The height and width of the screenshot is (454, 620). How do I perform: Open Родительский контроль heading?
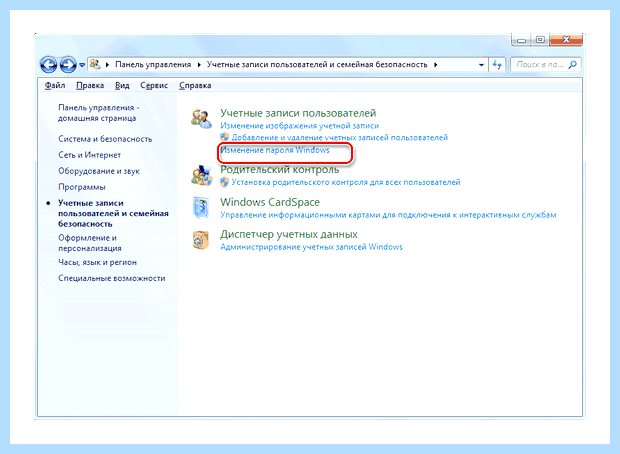click(x=280, y=169)
